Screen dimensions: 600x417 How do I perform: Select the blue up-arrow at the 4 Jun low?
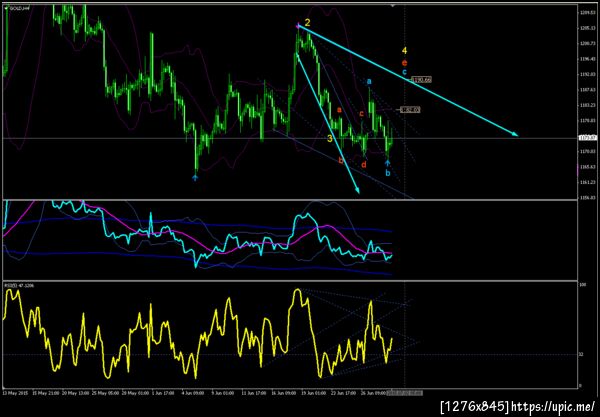pos(195,178)
